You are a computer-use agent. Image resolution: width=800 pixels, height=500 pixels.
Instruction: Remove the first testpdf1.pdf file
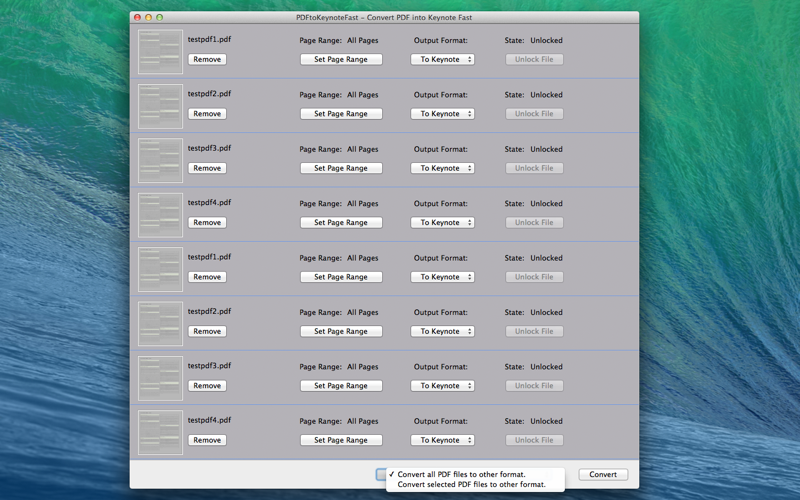pos(207,59)
